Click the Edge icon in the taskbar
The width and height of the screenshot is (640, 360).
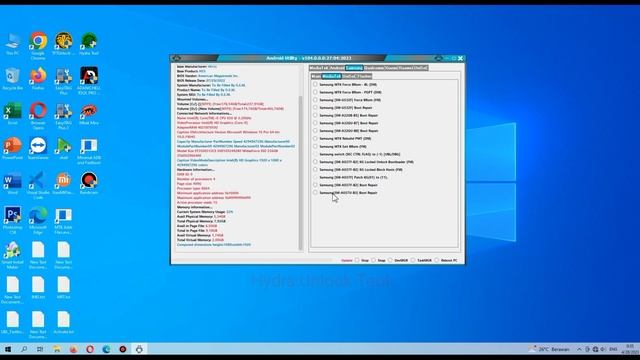tap(106, 349)
